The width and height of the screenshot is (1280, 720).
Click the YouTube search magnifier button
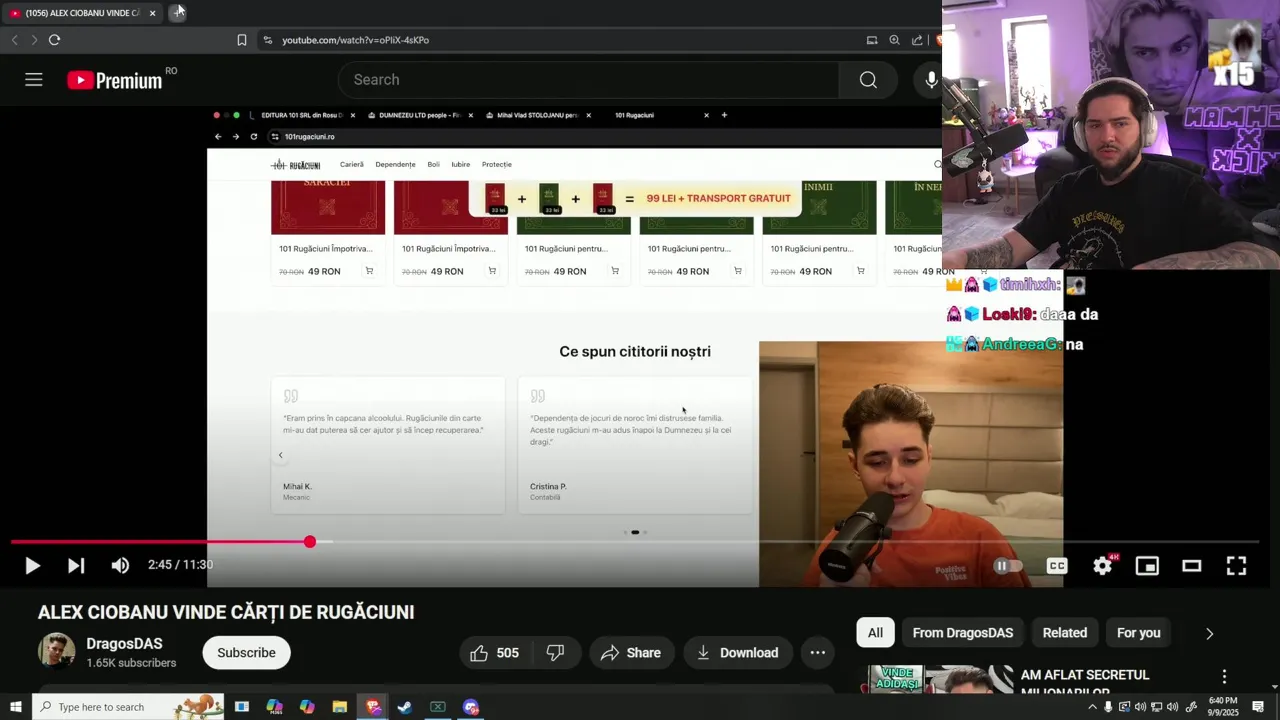(868, 80)
